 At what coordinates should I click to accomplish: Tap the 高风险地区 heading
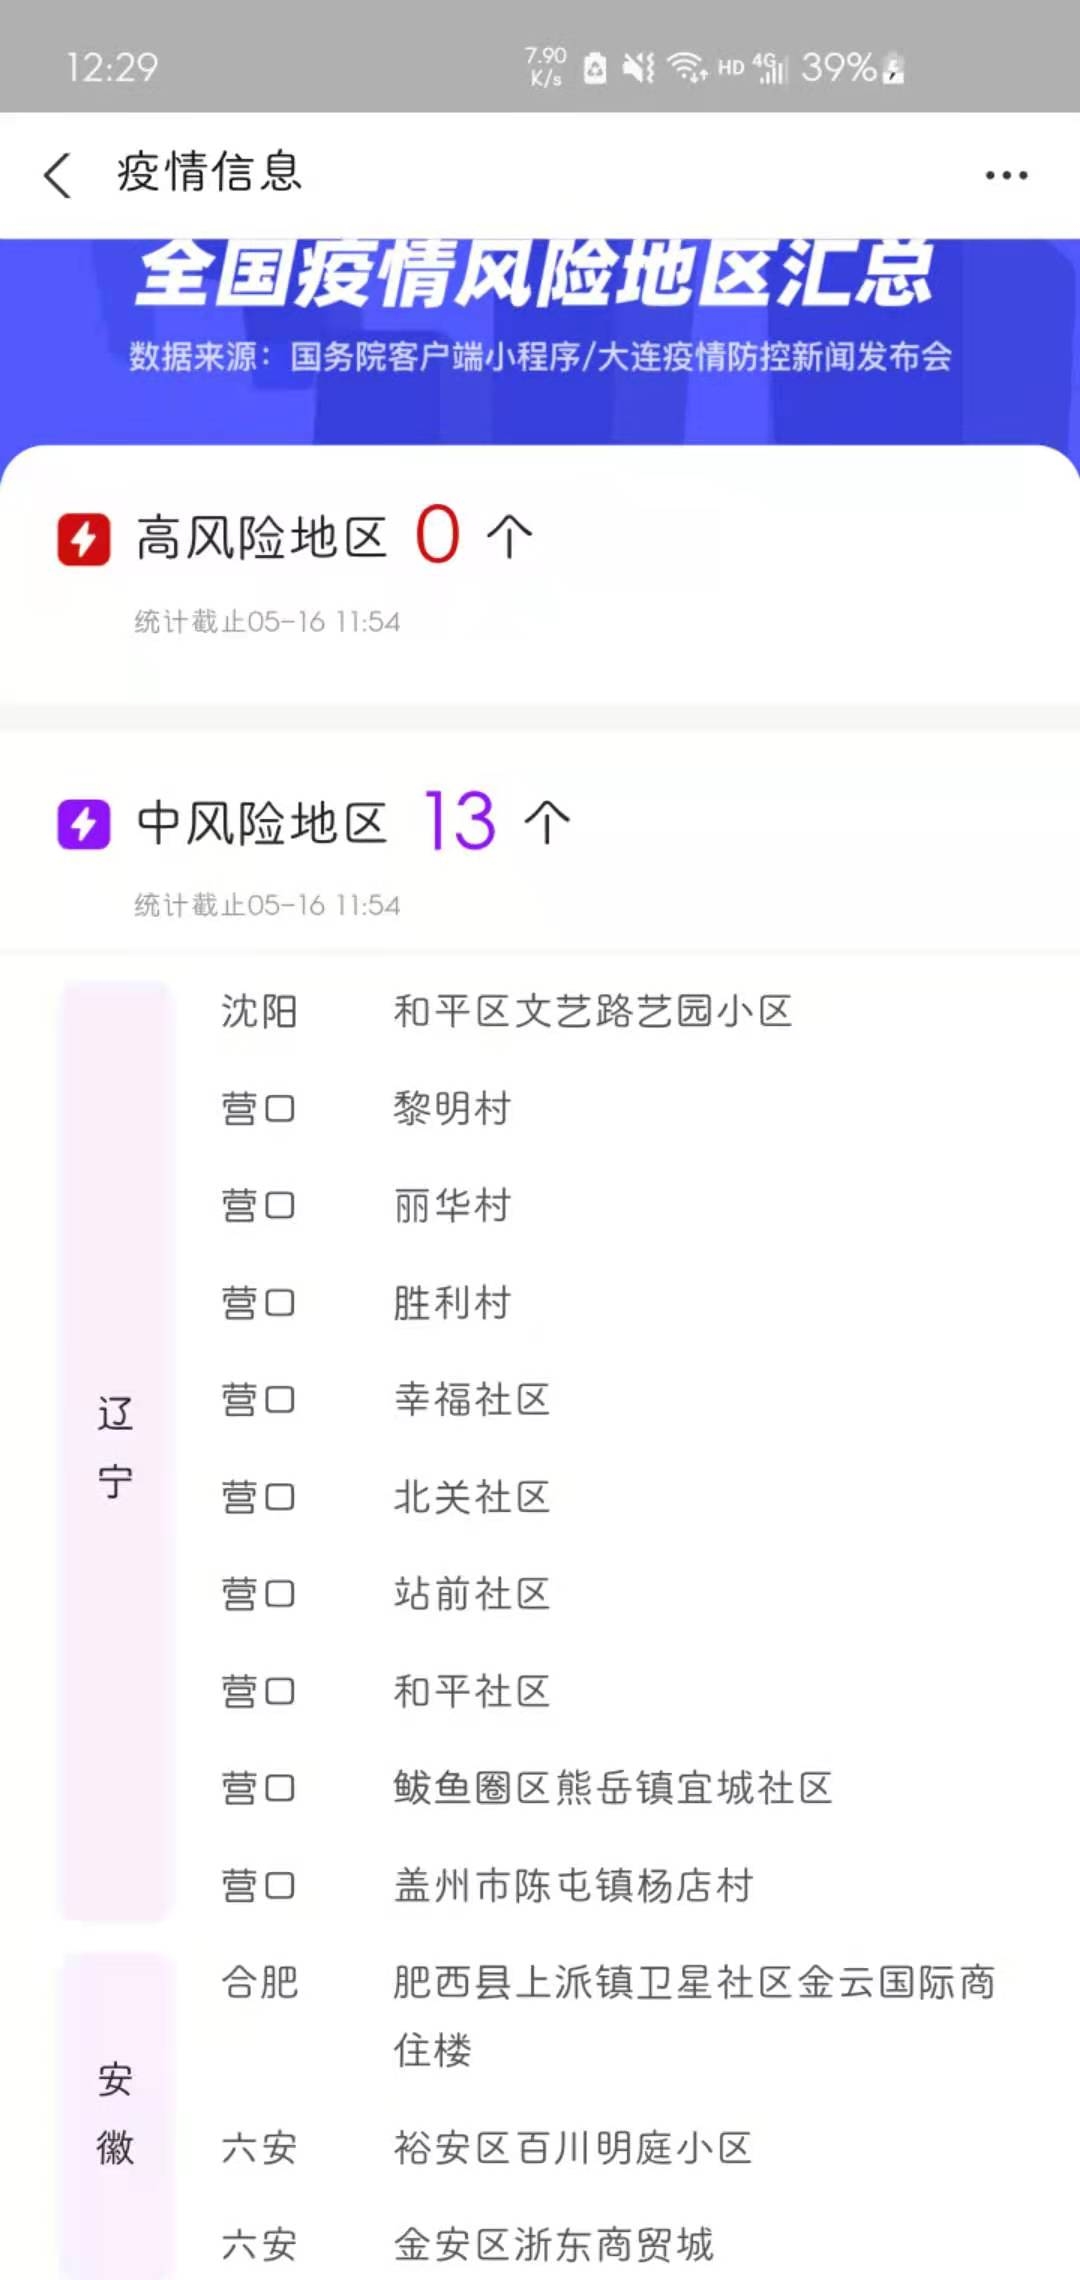click(x=262, y=538)
